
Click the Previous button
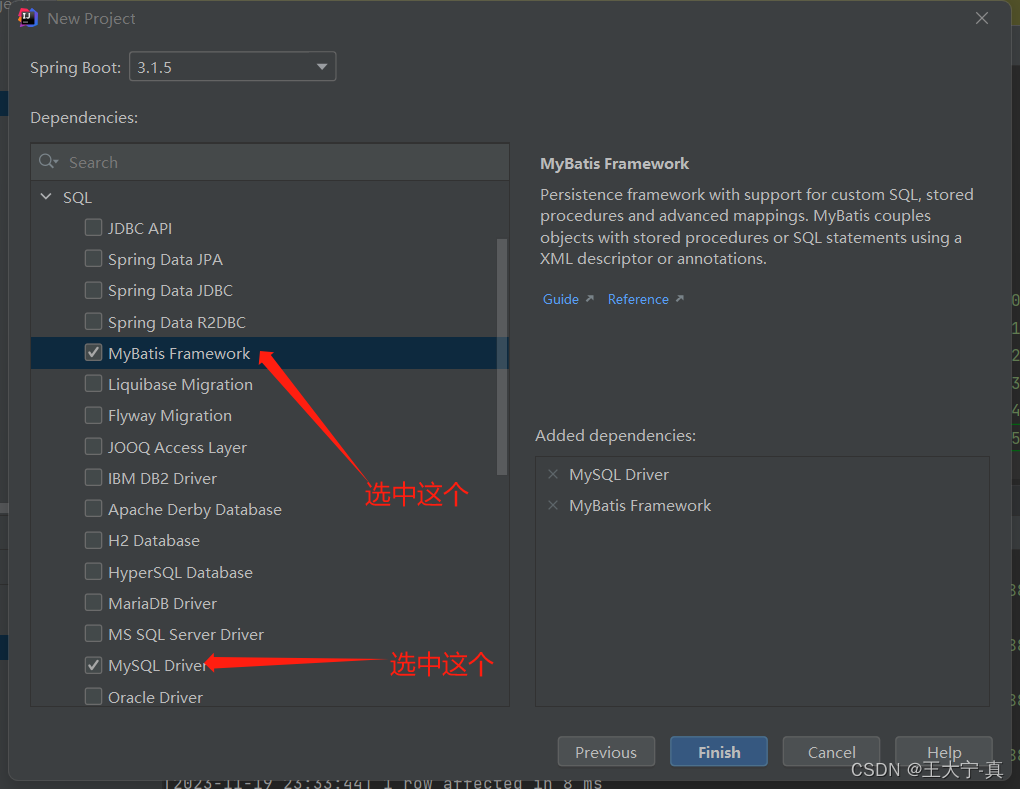pos(606,752)
